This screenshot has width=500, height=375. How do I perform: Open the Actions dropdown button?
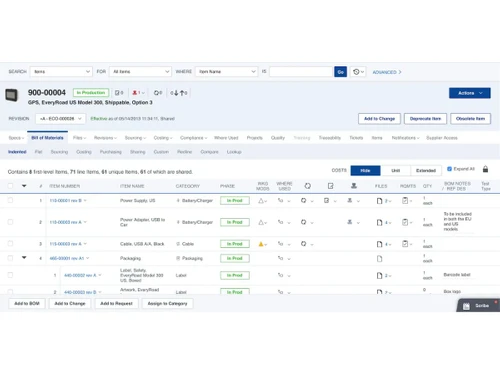click(x=470, y=93)
